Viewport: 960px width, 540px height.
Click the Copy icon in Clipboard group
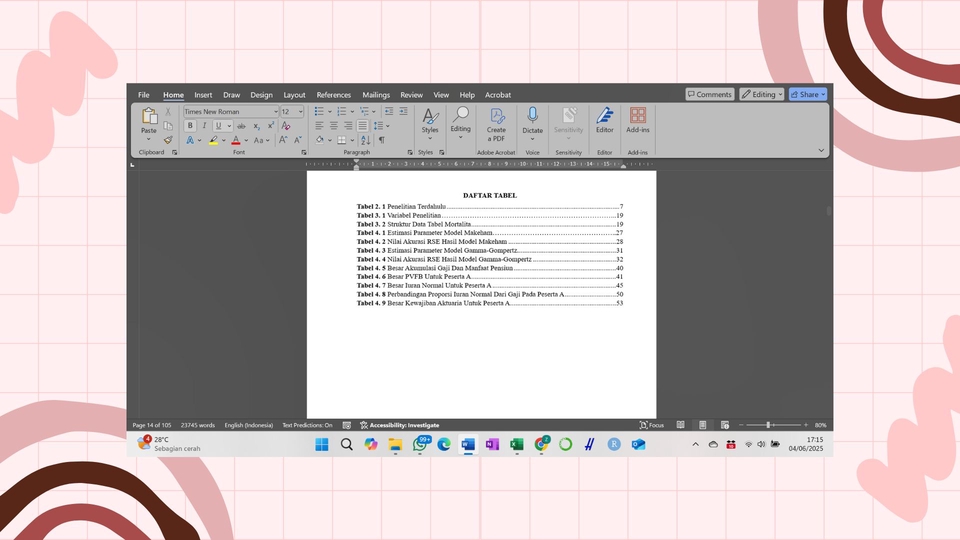point(168,126)
